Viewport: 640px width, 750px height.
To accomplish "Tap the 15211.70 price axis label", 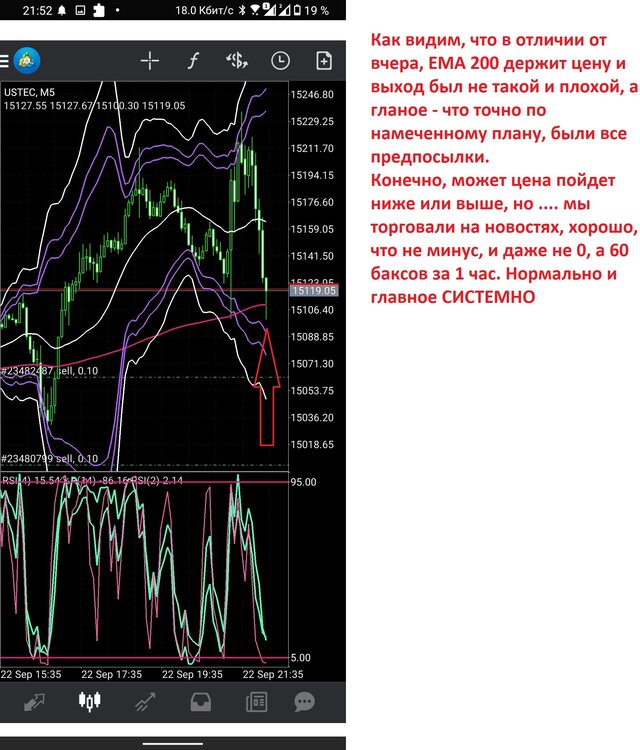I will coord(312,149).
